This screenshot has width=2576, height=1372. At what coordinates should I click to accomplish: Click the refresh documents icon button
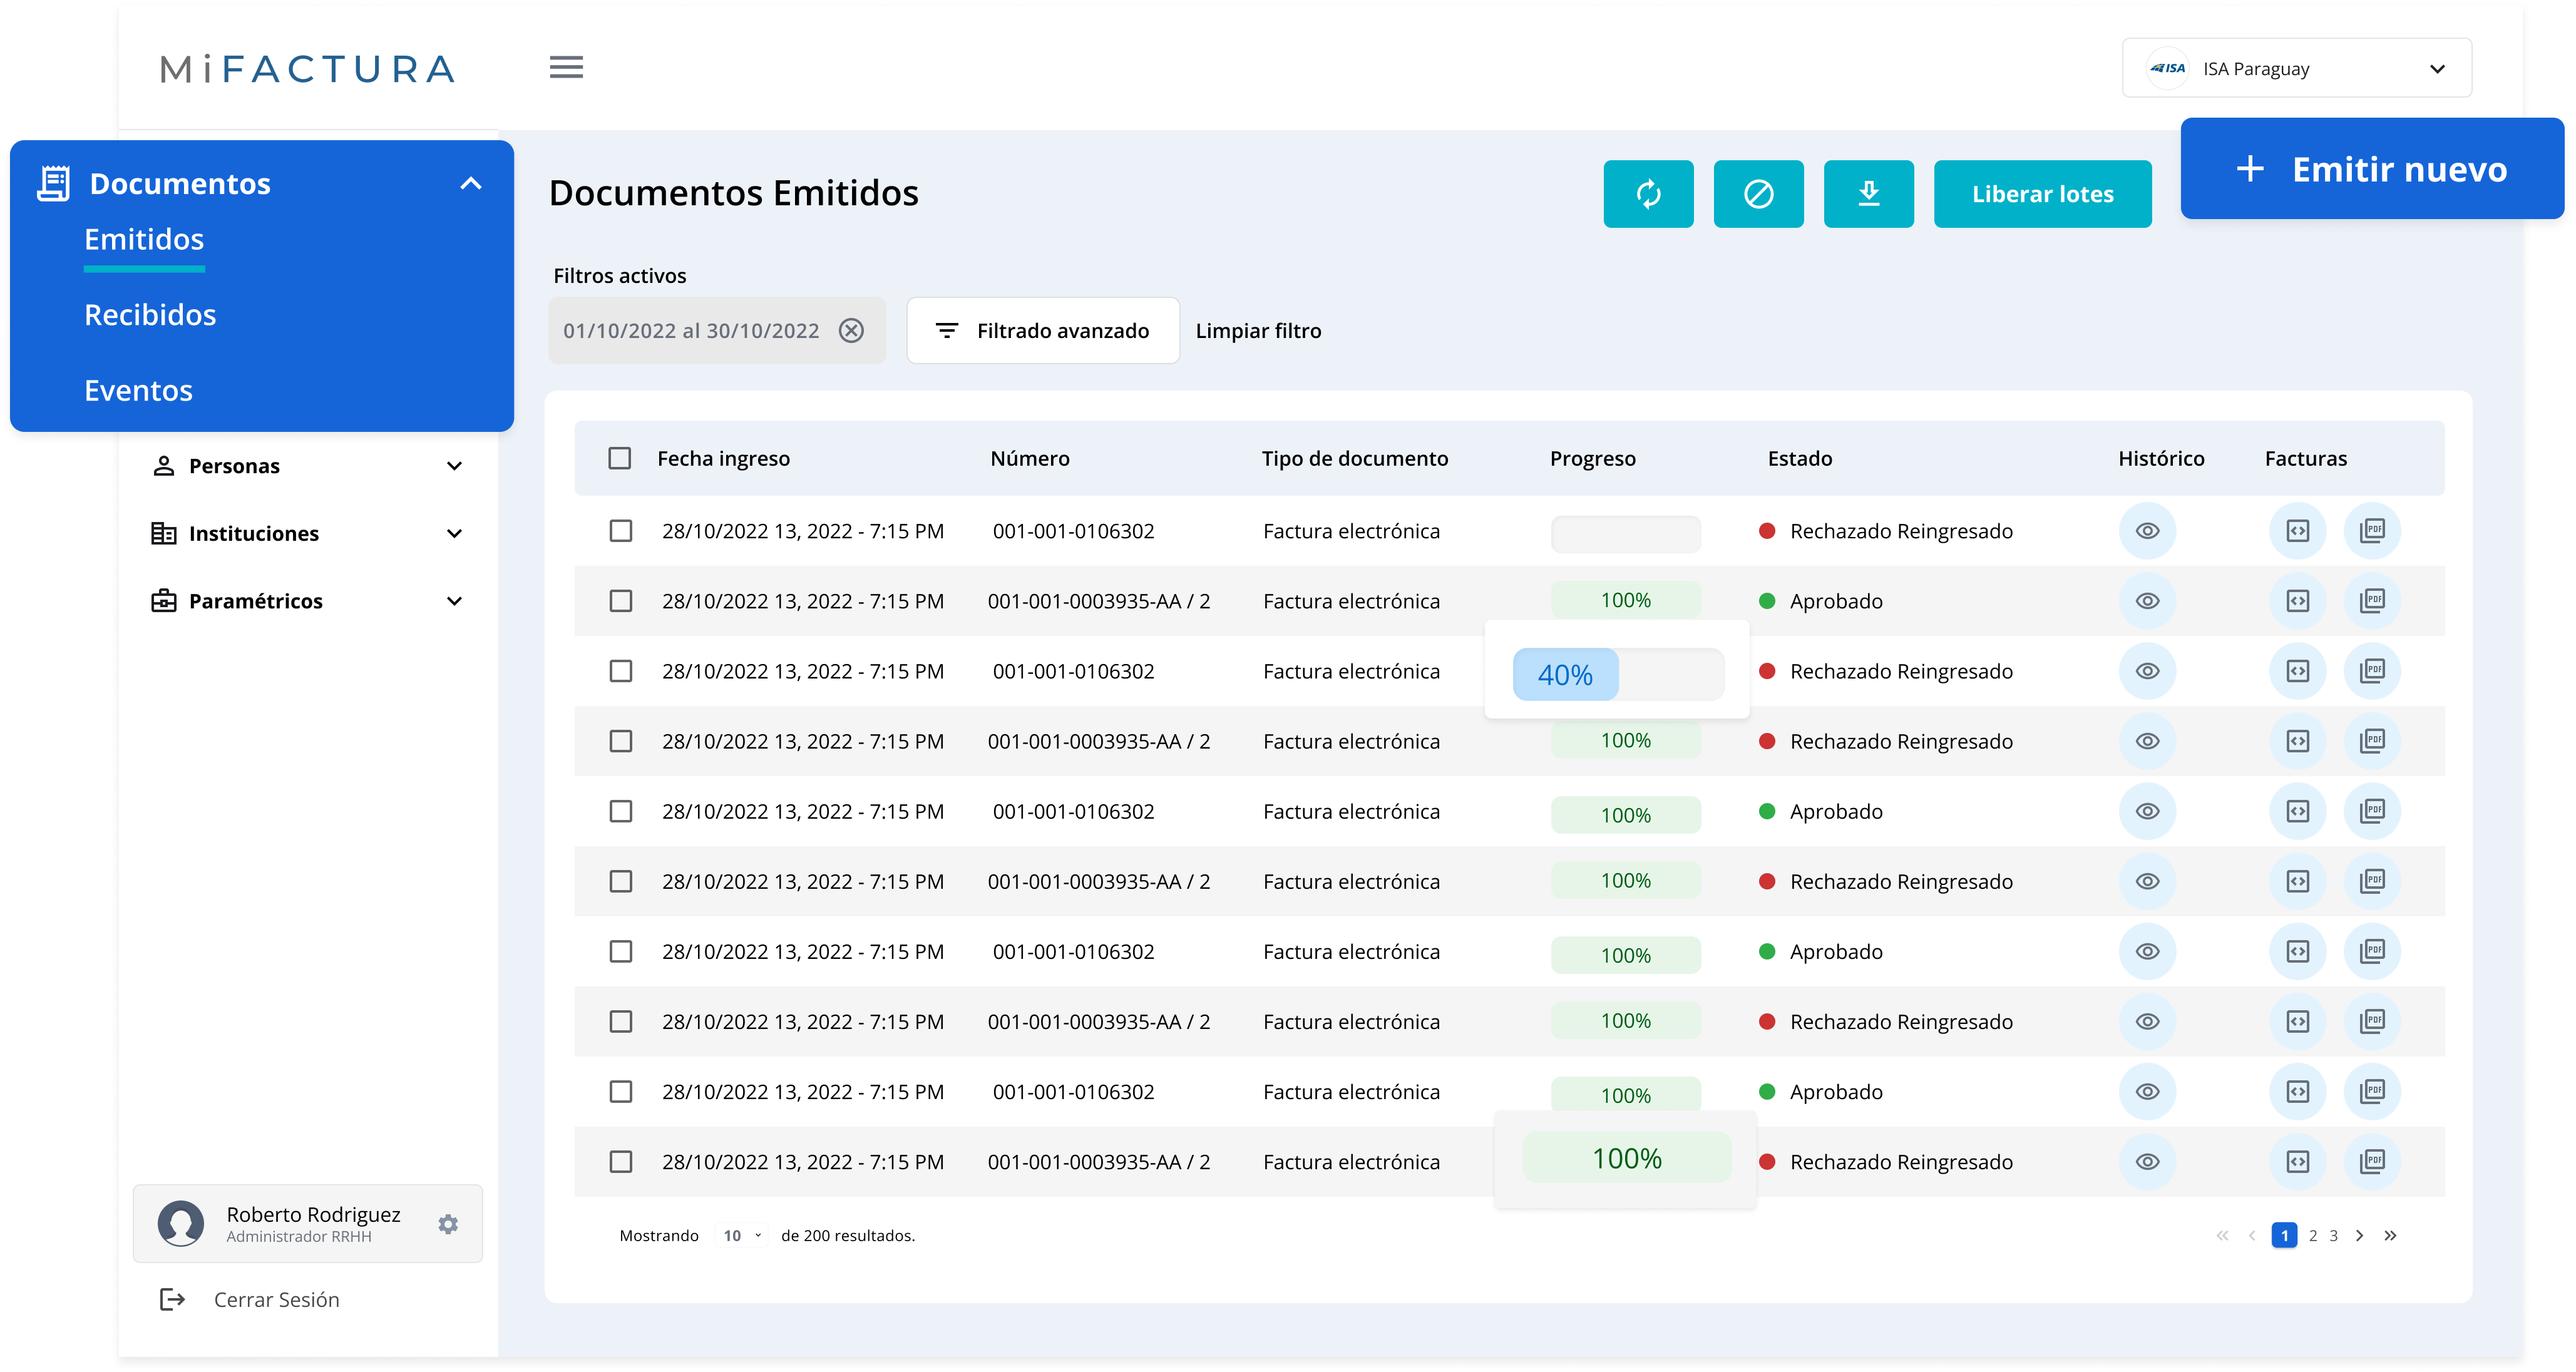pos(1648,194)
